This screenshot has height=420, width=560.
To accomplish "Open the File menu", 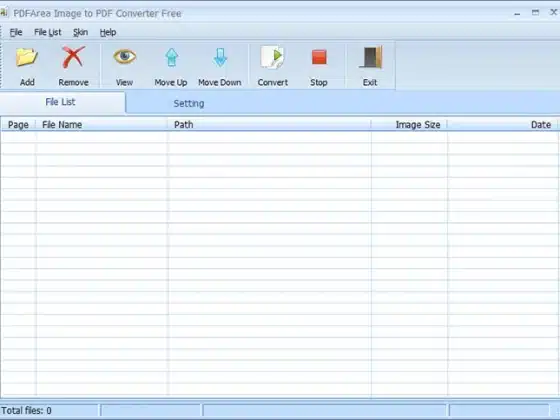I will click(x=16, y=32).
